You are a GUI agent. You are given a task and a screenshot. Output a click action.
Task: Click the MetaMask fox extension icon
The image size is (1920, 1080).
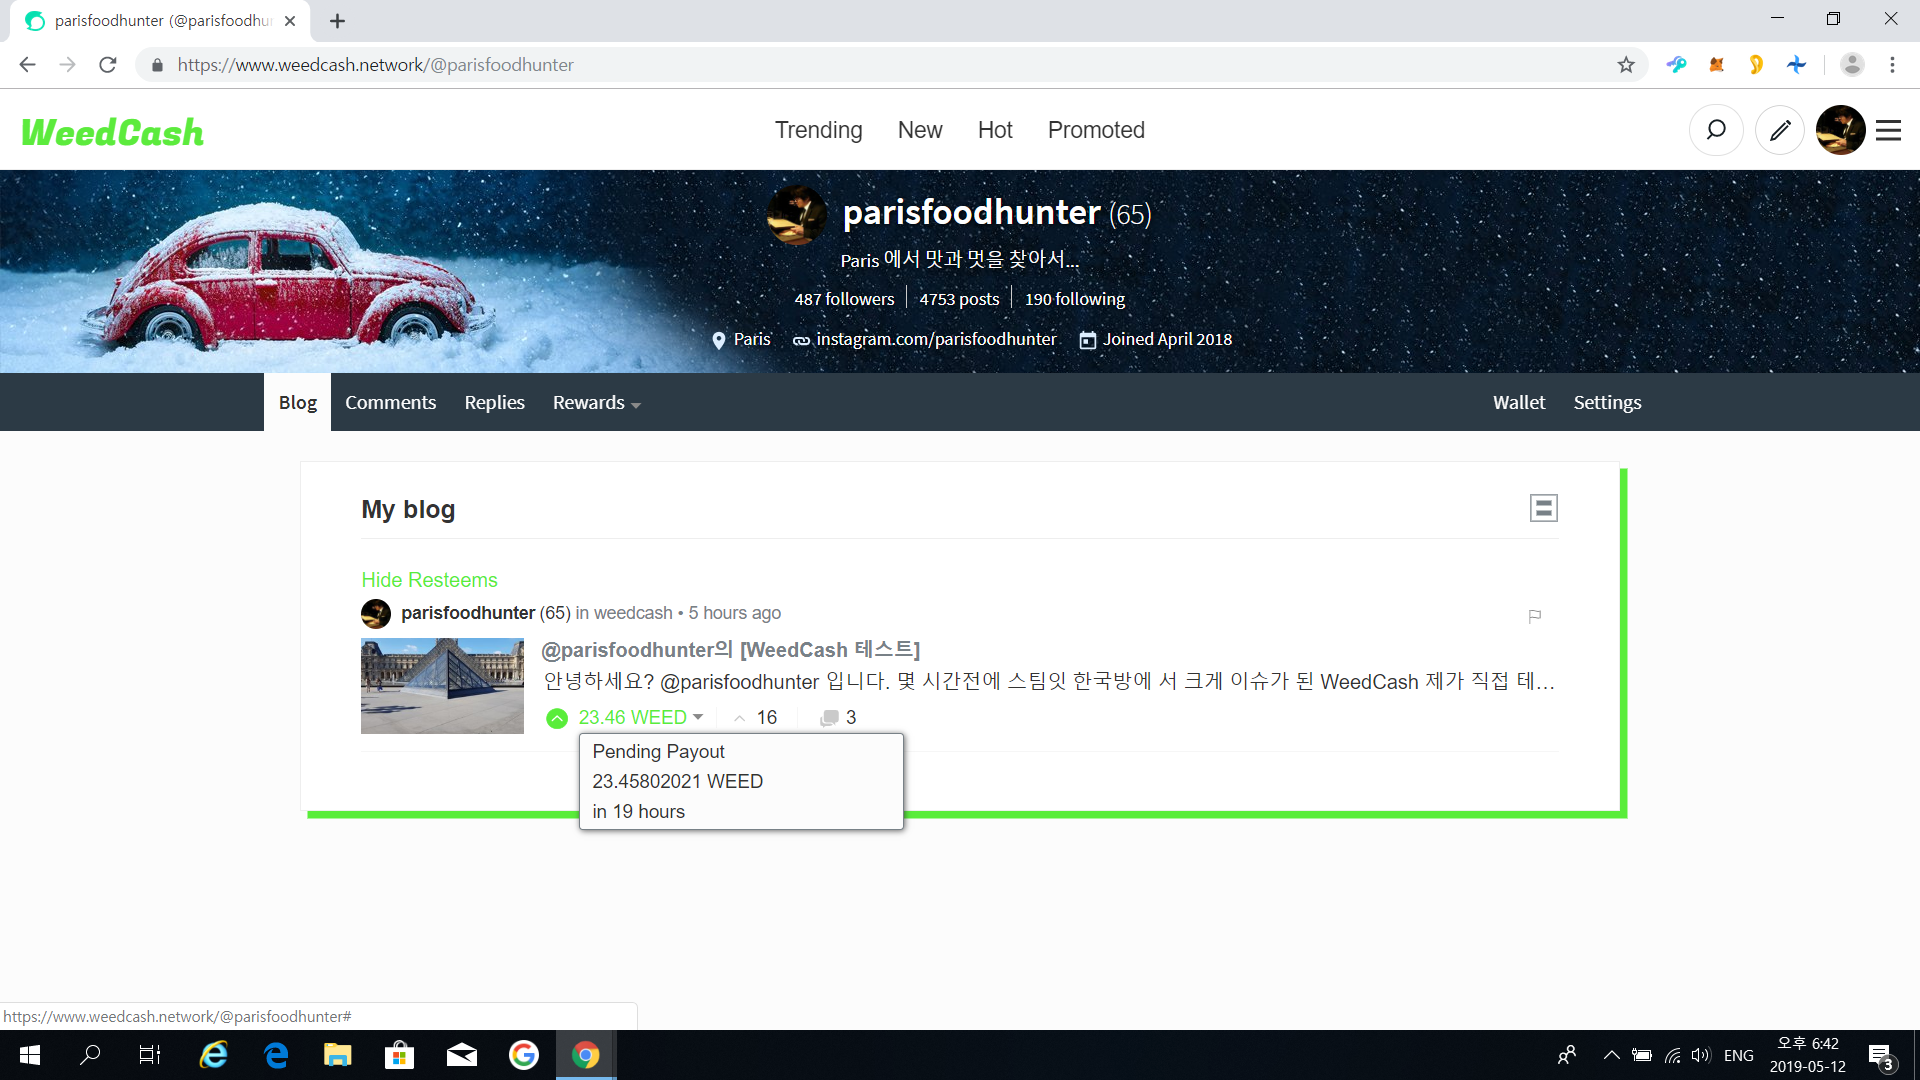click(x=1716, y=65)
